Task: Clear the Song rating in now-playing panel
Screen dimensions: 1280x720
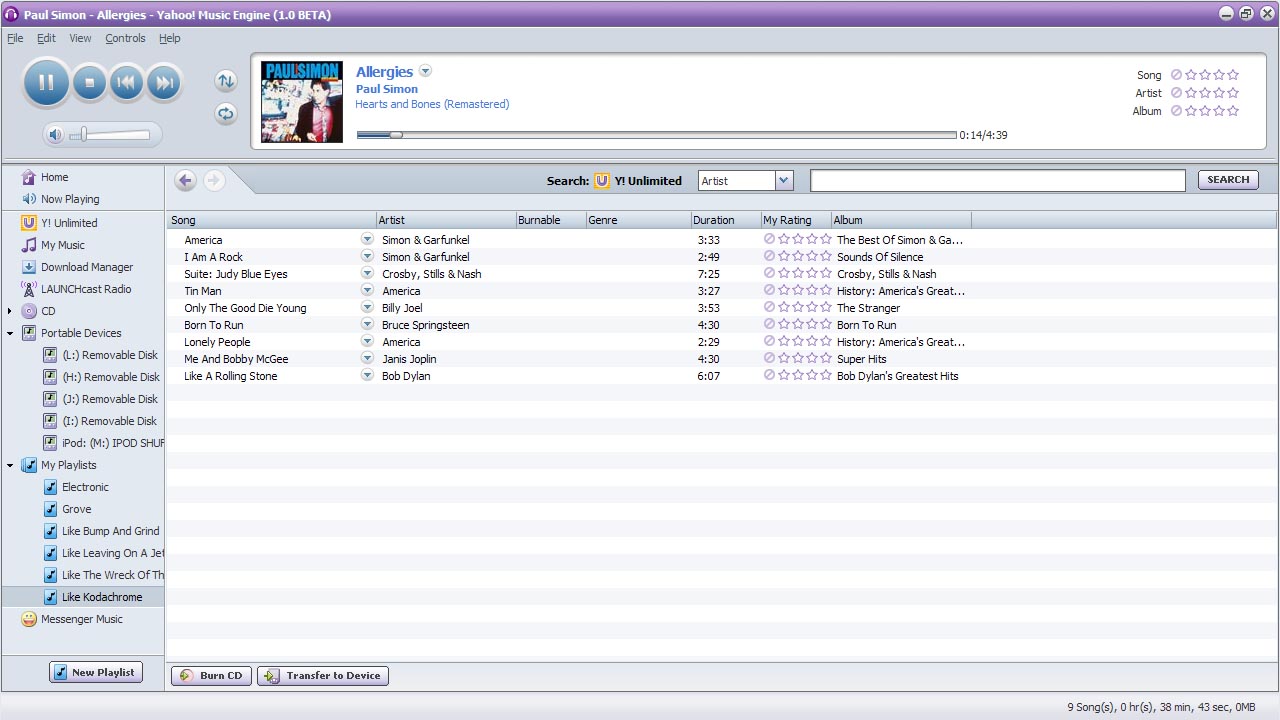Action: [1176, 75]
